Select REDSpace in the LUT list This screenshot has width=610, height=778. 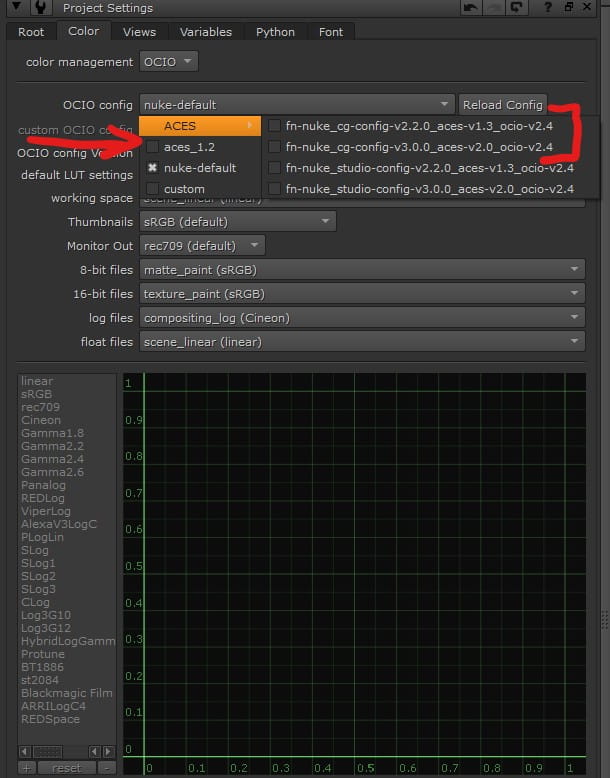click(50, 719)
